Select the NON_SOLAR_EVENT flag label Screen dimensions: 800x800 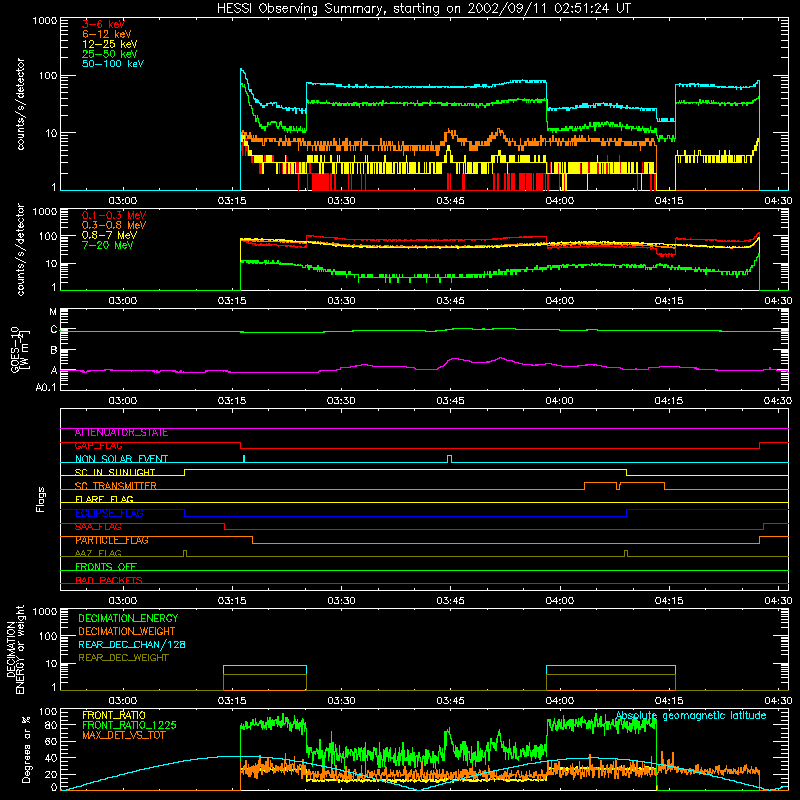pos(121,459)
